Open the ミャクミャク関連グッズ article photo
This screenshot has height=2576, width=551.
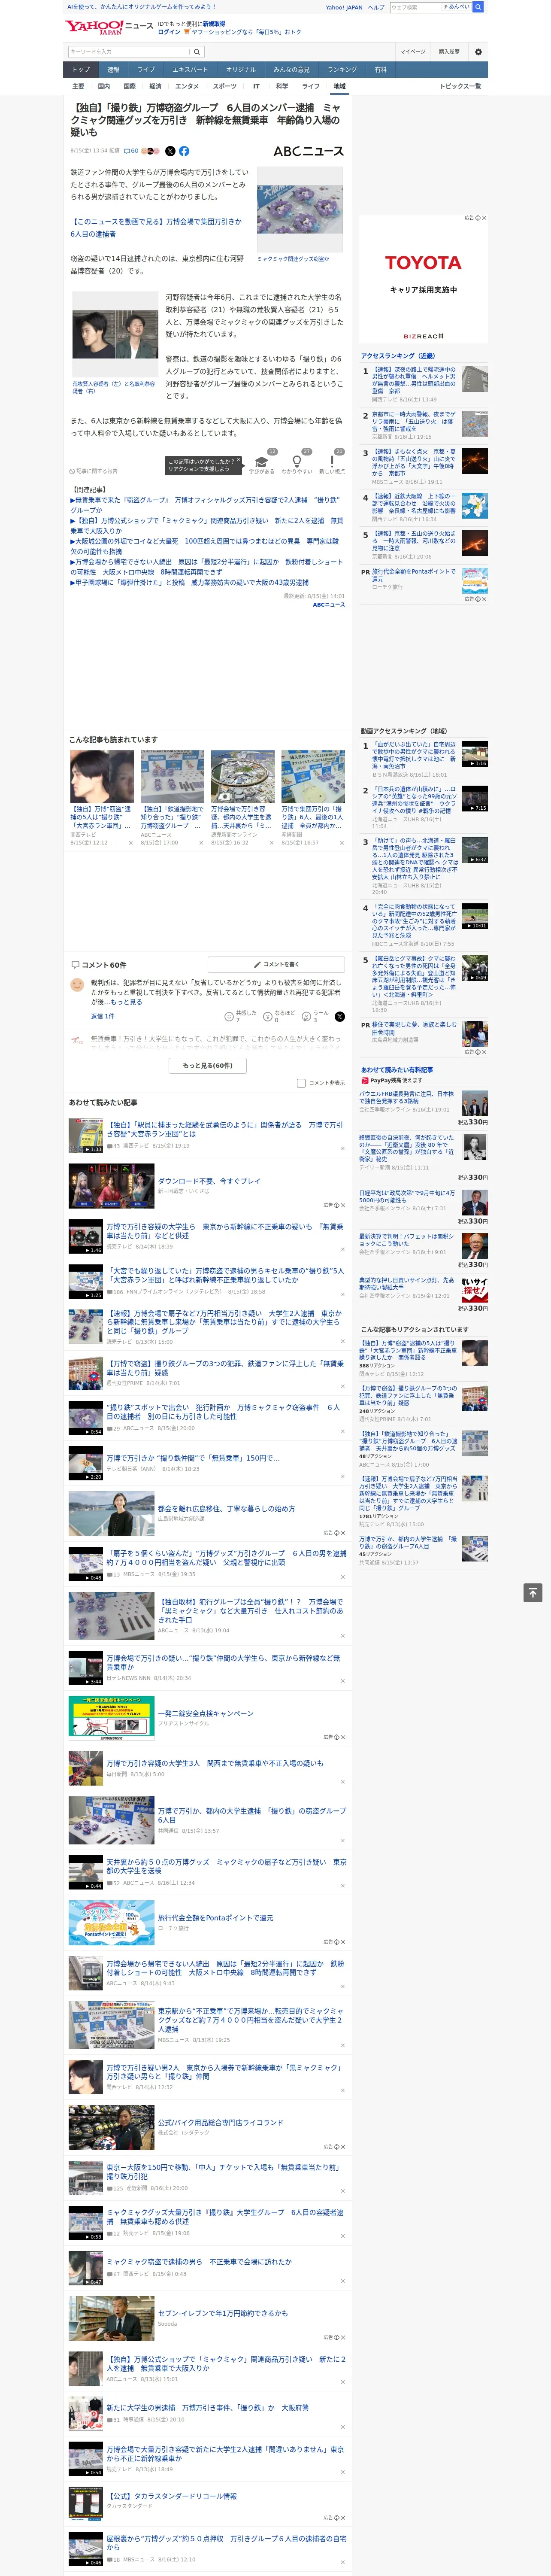tap(300, 209)
